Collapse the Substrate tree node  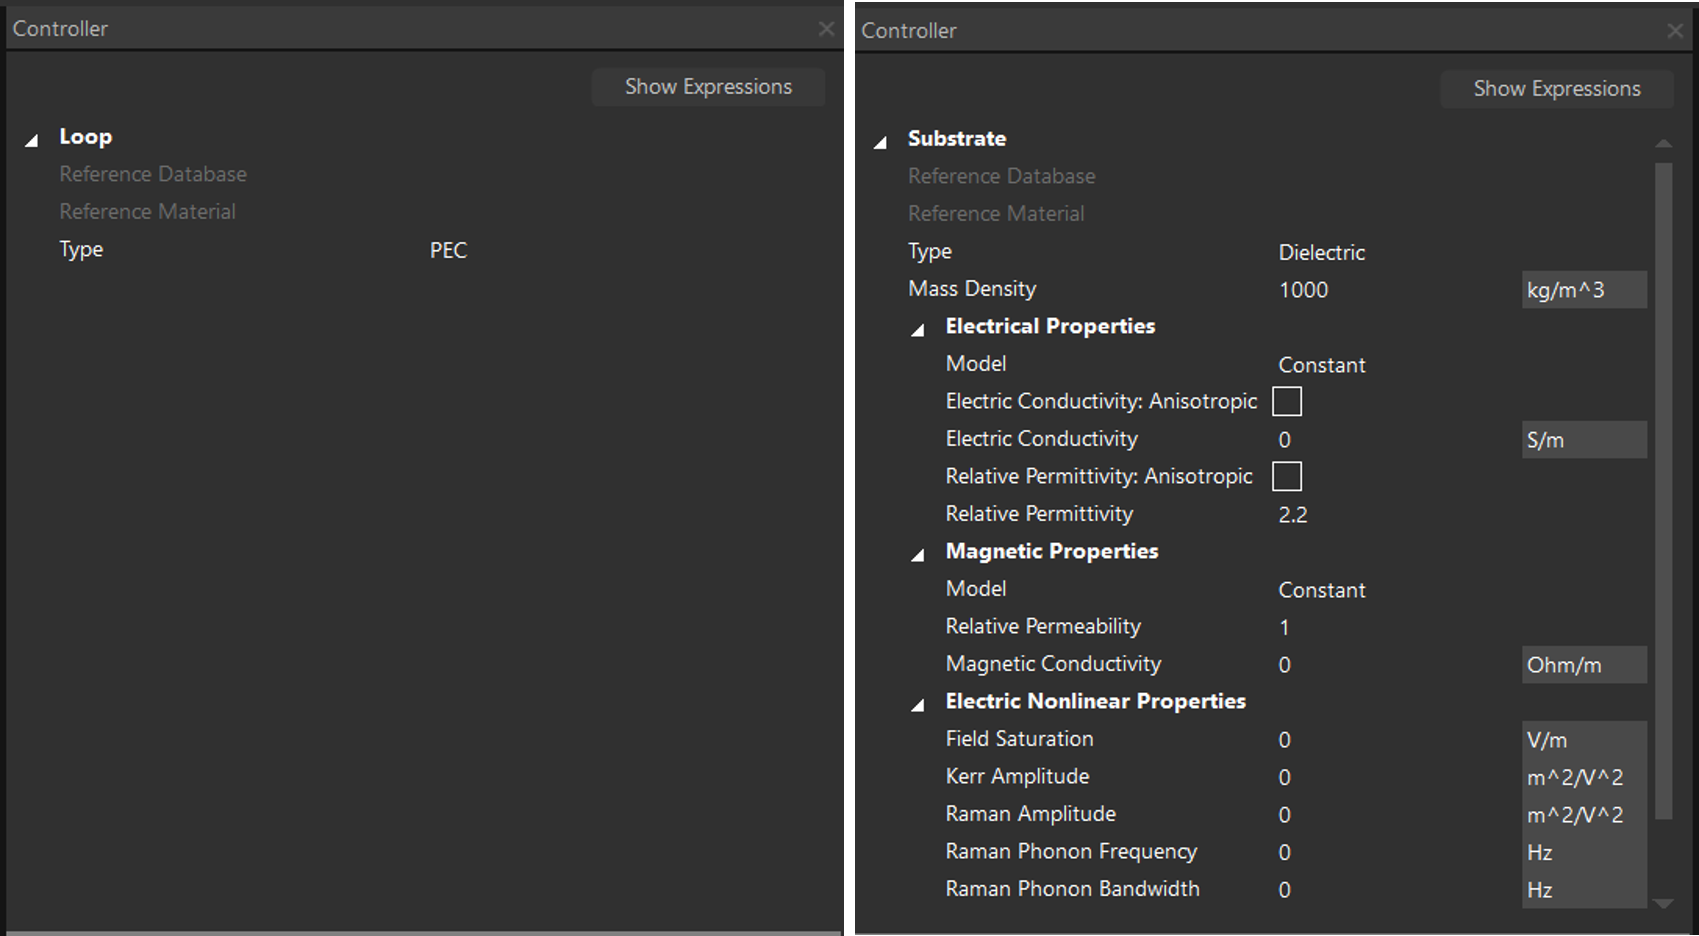tap(881, 142)
